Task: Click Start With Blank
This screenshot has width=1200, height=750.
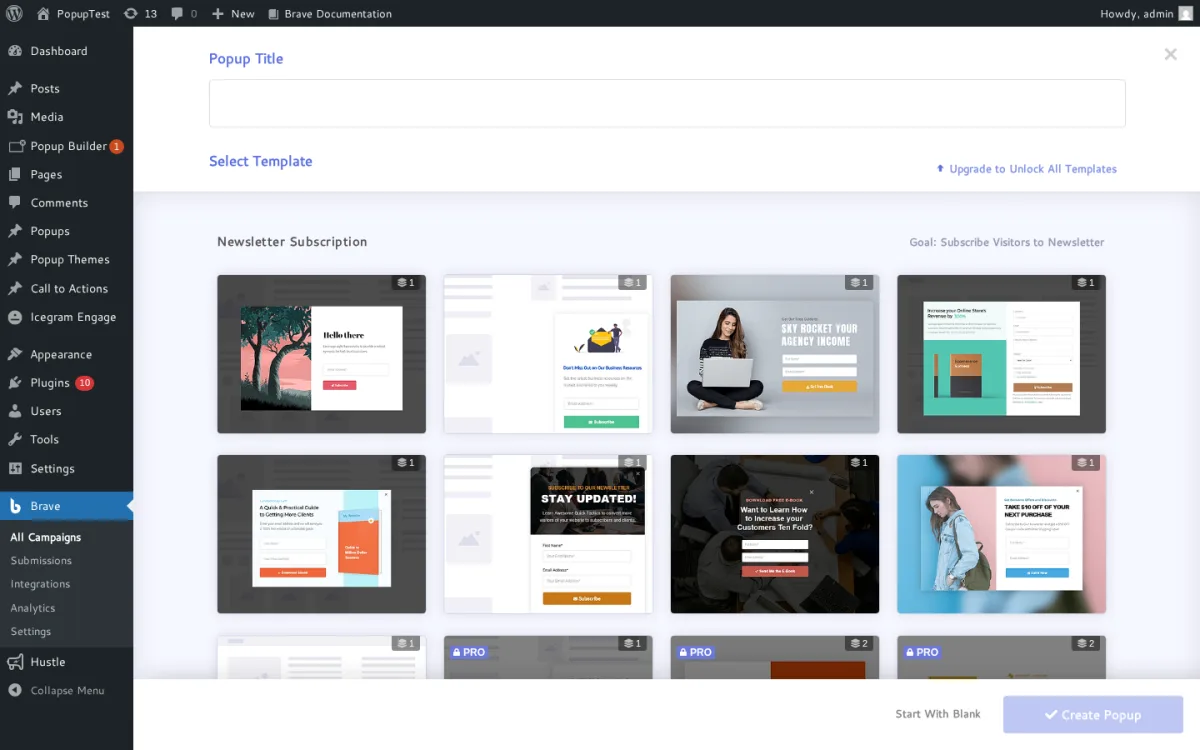Action: tap(938, 714)
